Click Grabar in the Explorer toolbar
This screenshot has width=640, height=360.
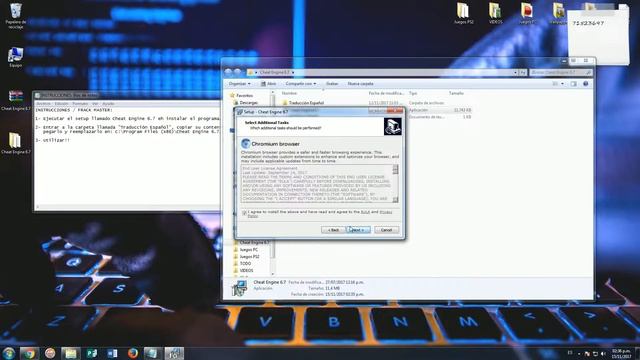click(x=332, y=84)
